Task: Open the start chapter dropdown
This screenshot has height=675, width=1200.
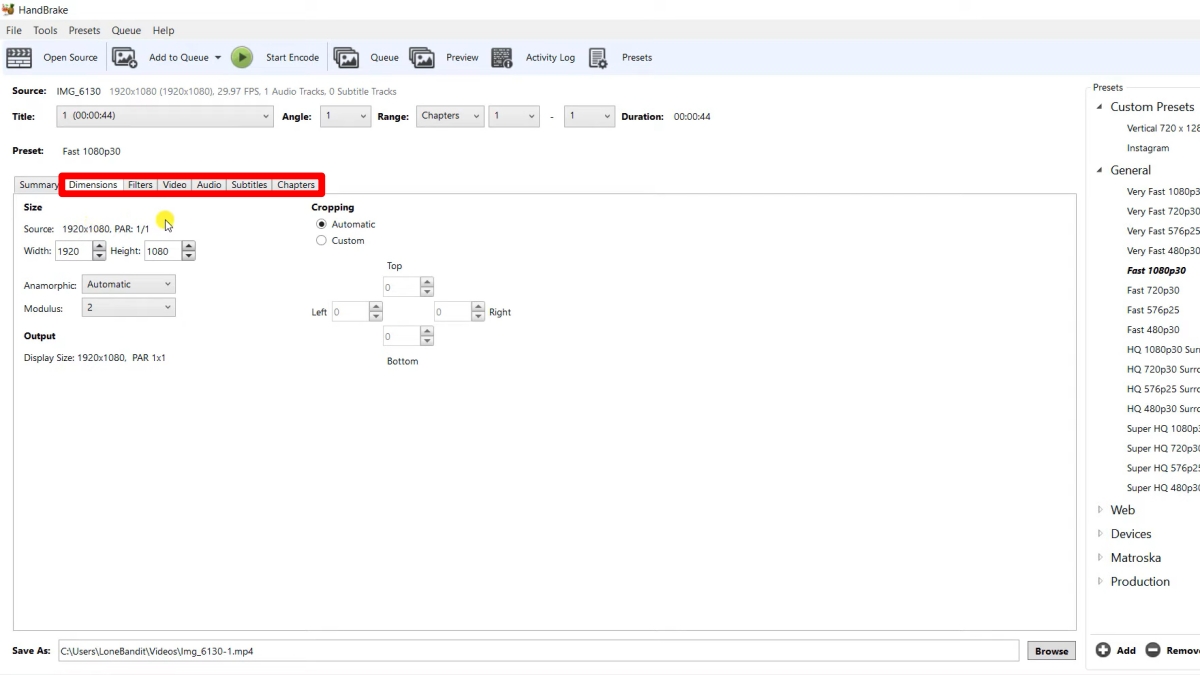Action: tap(514, 116)
